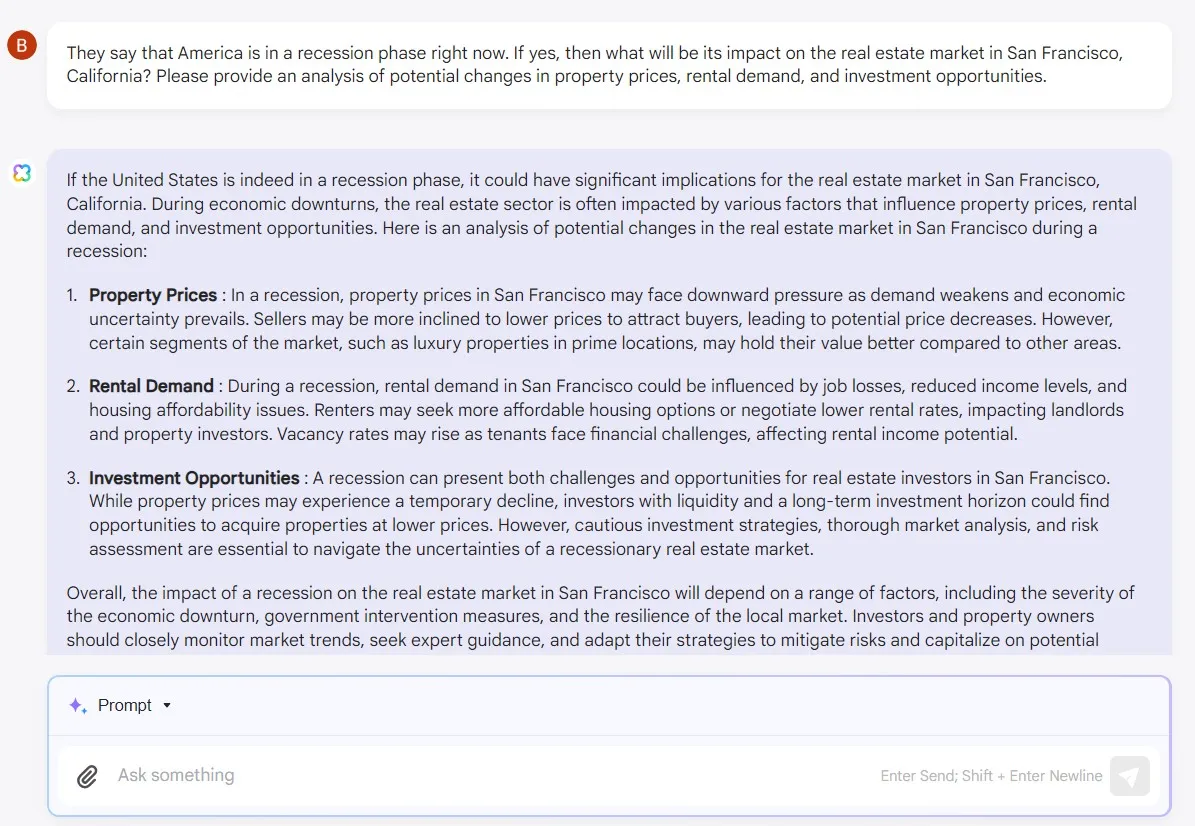Click list number 1 in the response
This screenshot has height=826, width=1195.
coord(71,295)
